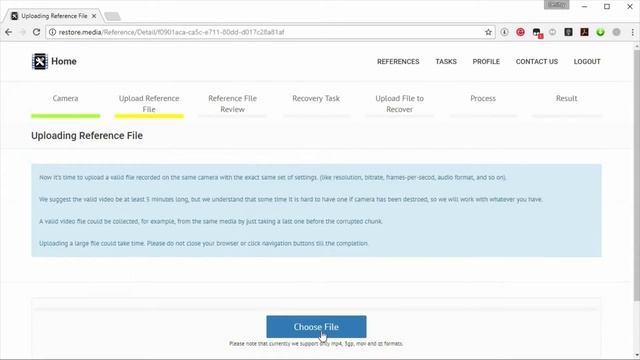640x360 pixels.
Task: Click the Restore.Media logo icon
Action: [40, 61]
